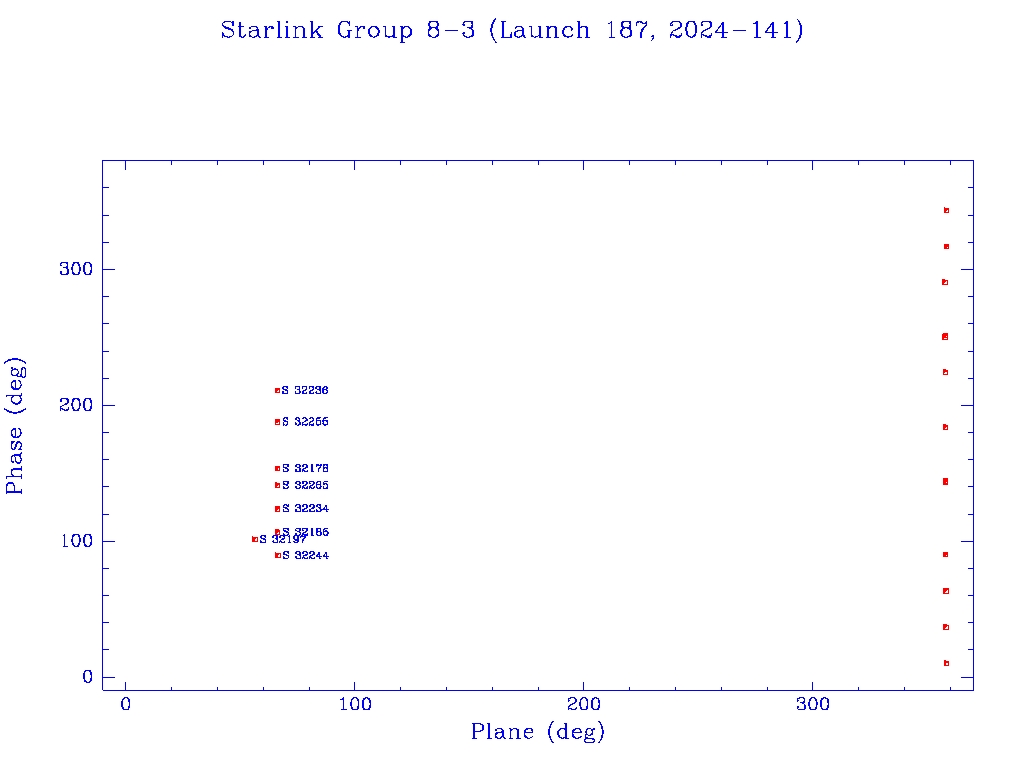
Task: Click the red marker beside S 32234
Action: [278, 509]
